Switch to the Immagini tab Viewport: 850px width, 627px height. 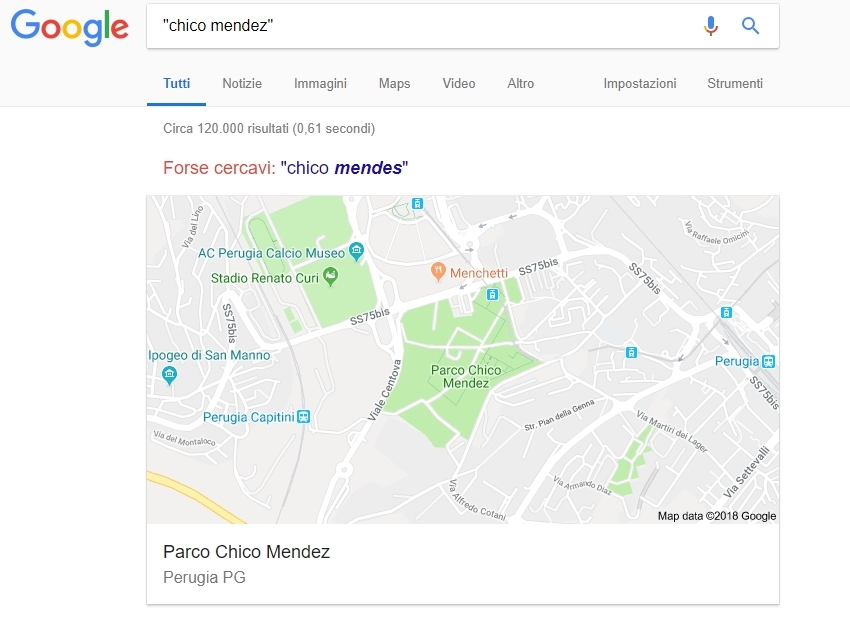320,83
